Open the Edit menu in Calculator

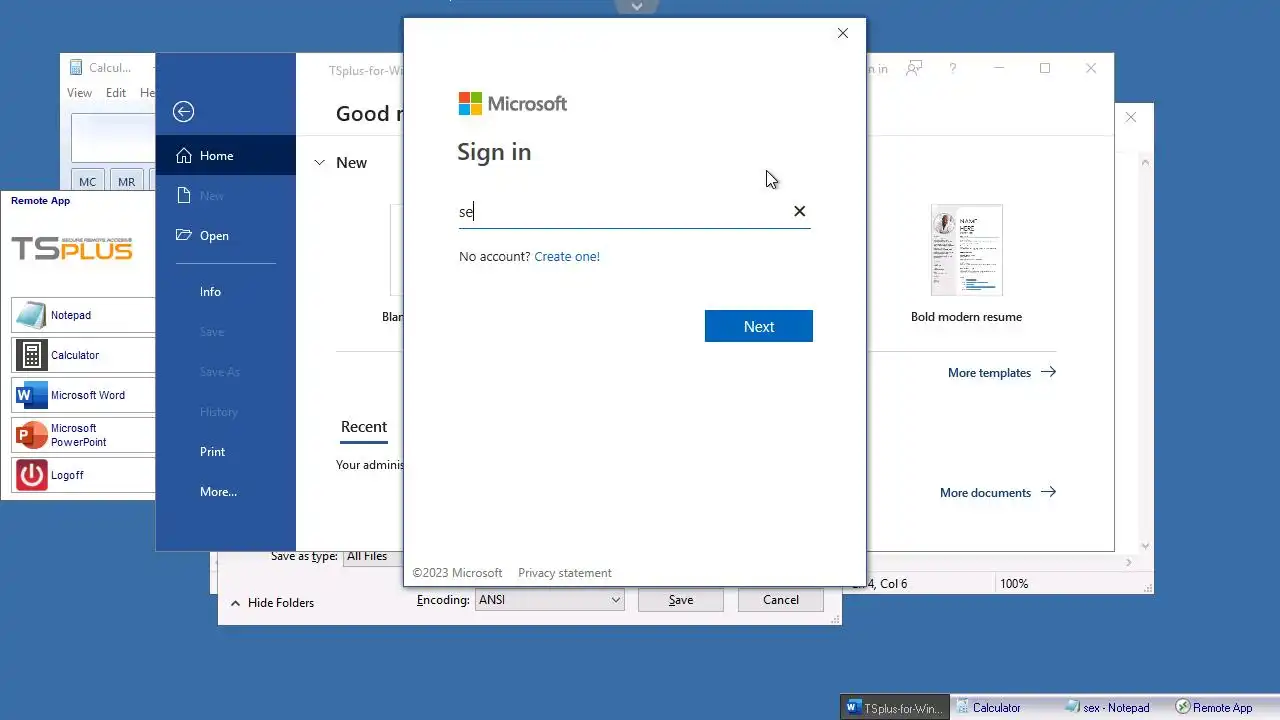(116, 93)
